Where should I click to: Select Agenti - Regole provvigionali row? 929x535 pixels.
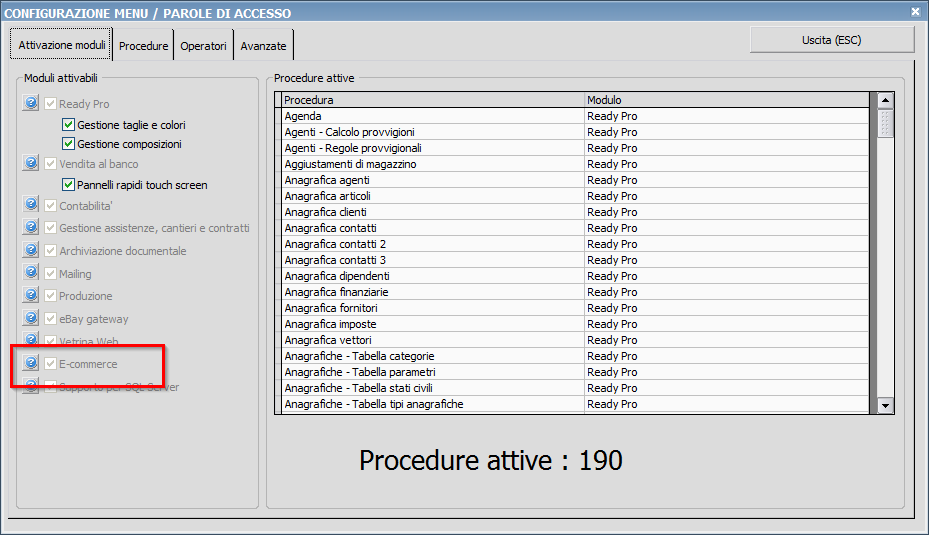[x=575, y=148]
